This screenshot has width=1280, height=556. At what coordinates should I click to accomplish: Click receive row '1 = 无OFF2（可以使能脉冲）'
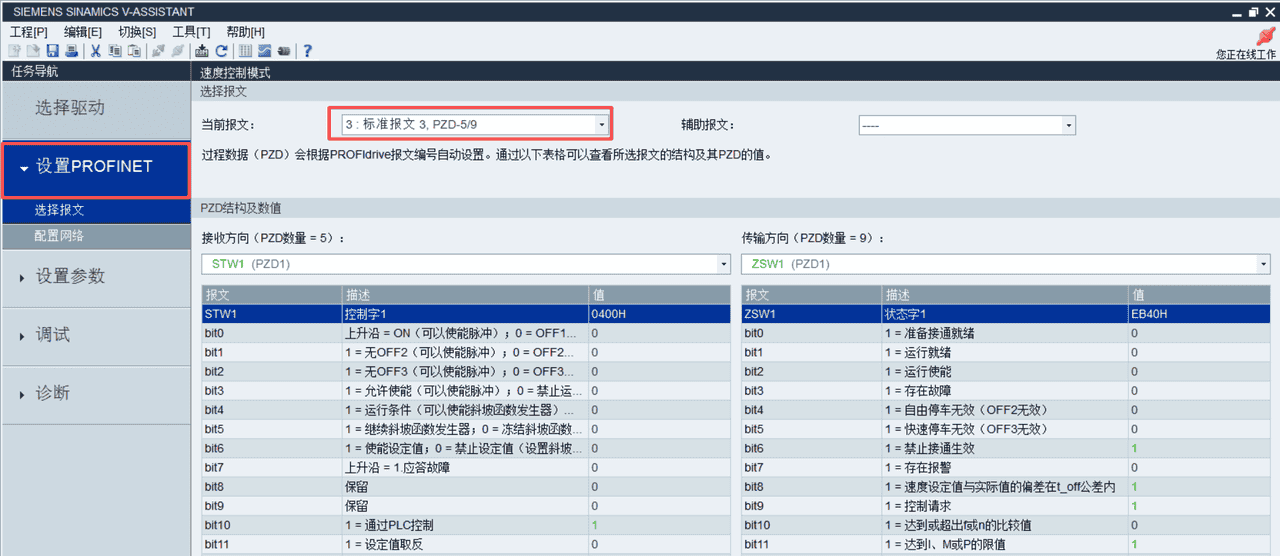point(466,352)
